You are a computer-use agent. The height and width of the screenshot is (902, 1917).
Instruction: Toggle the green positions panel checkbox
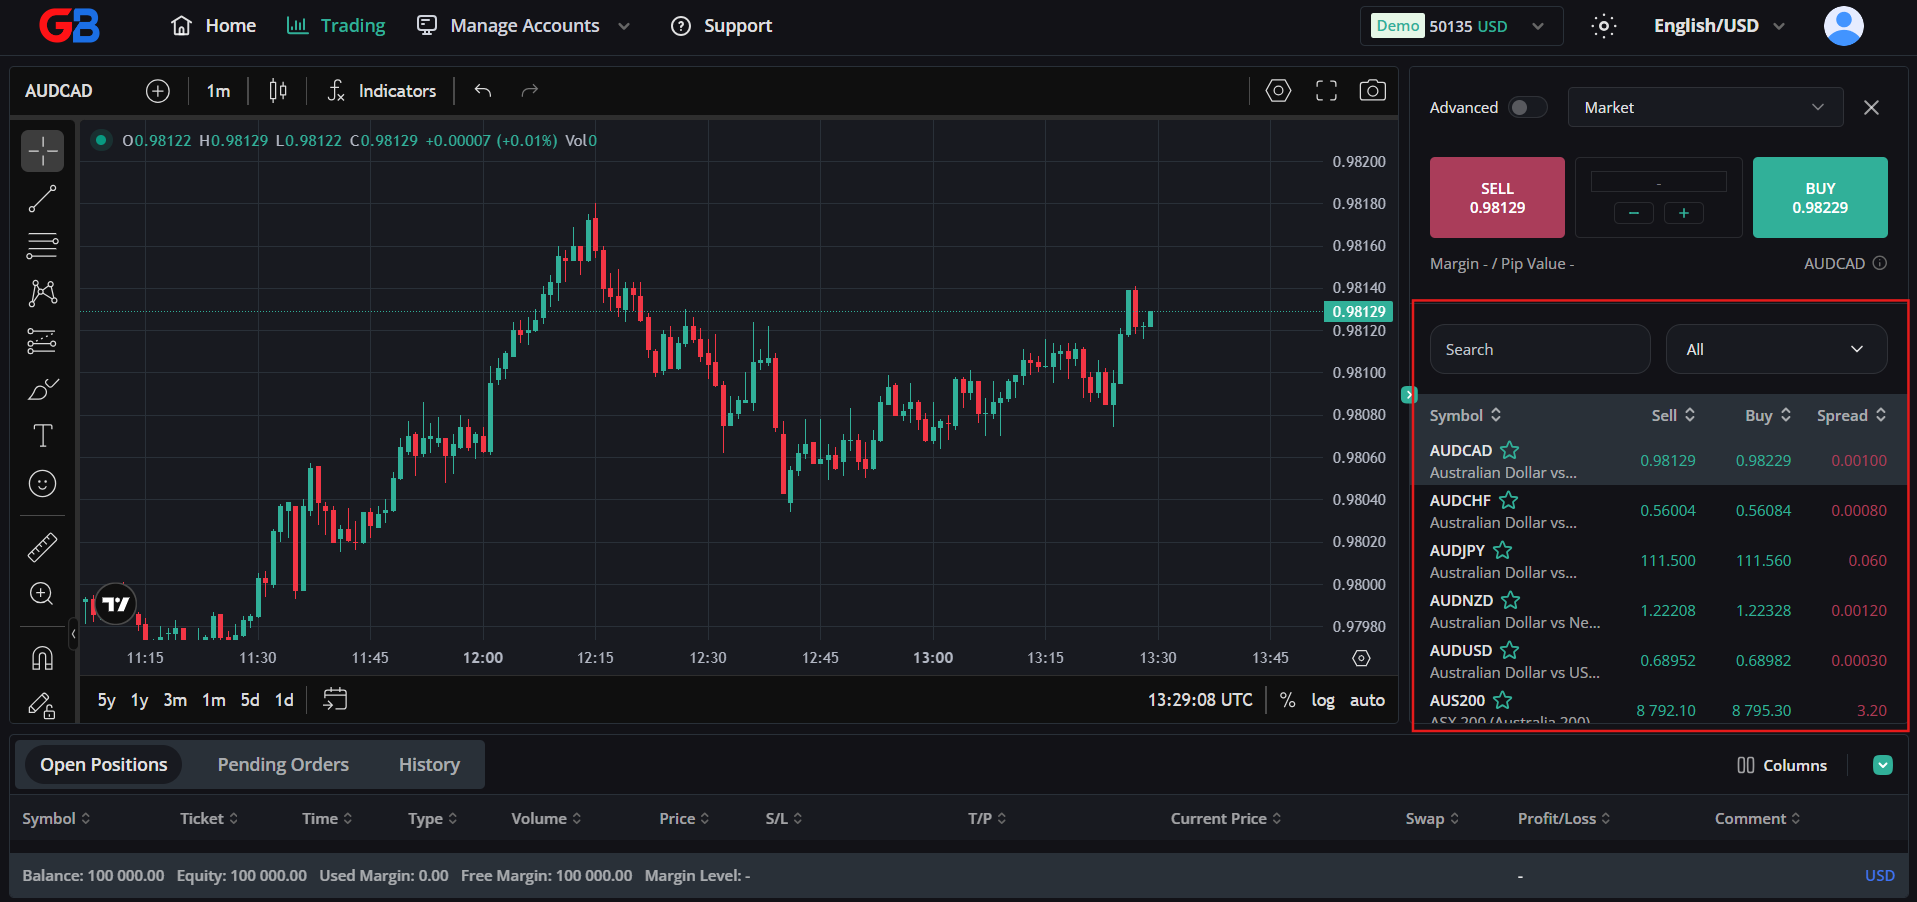pos(1883,765)
